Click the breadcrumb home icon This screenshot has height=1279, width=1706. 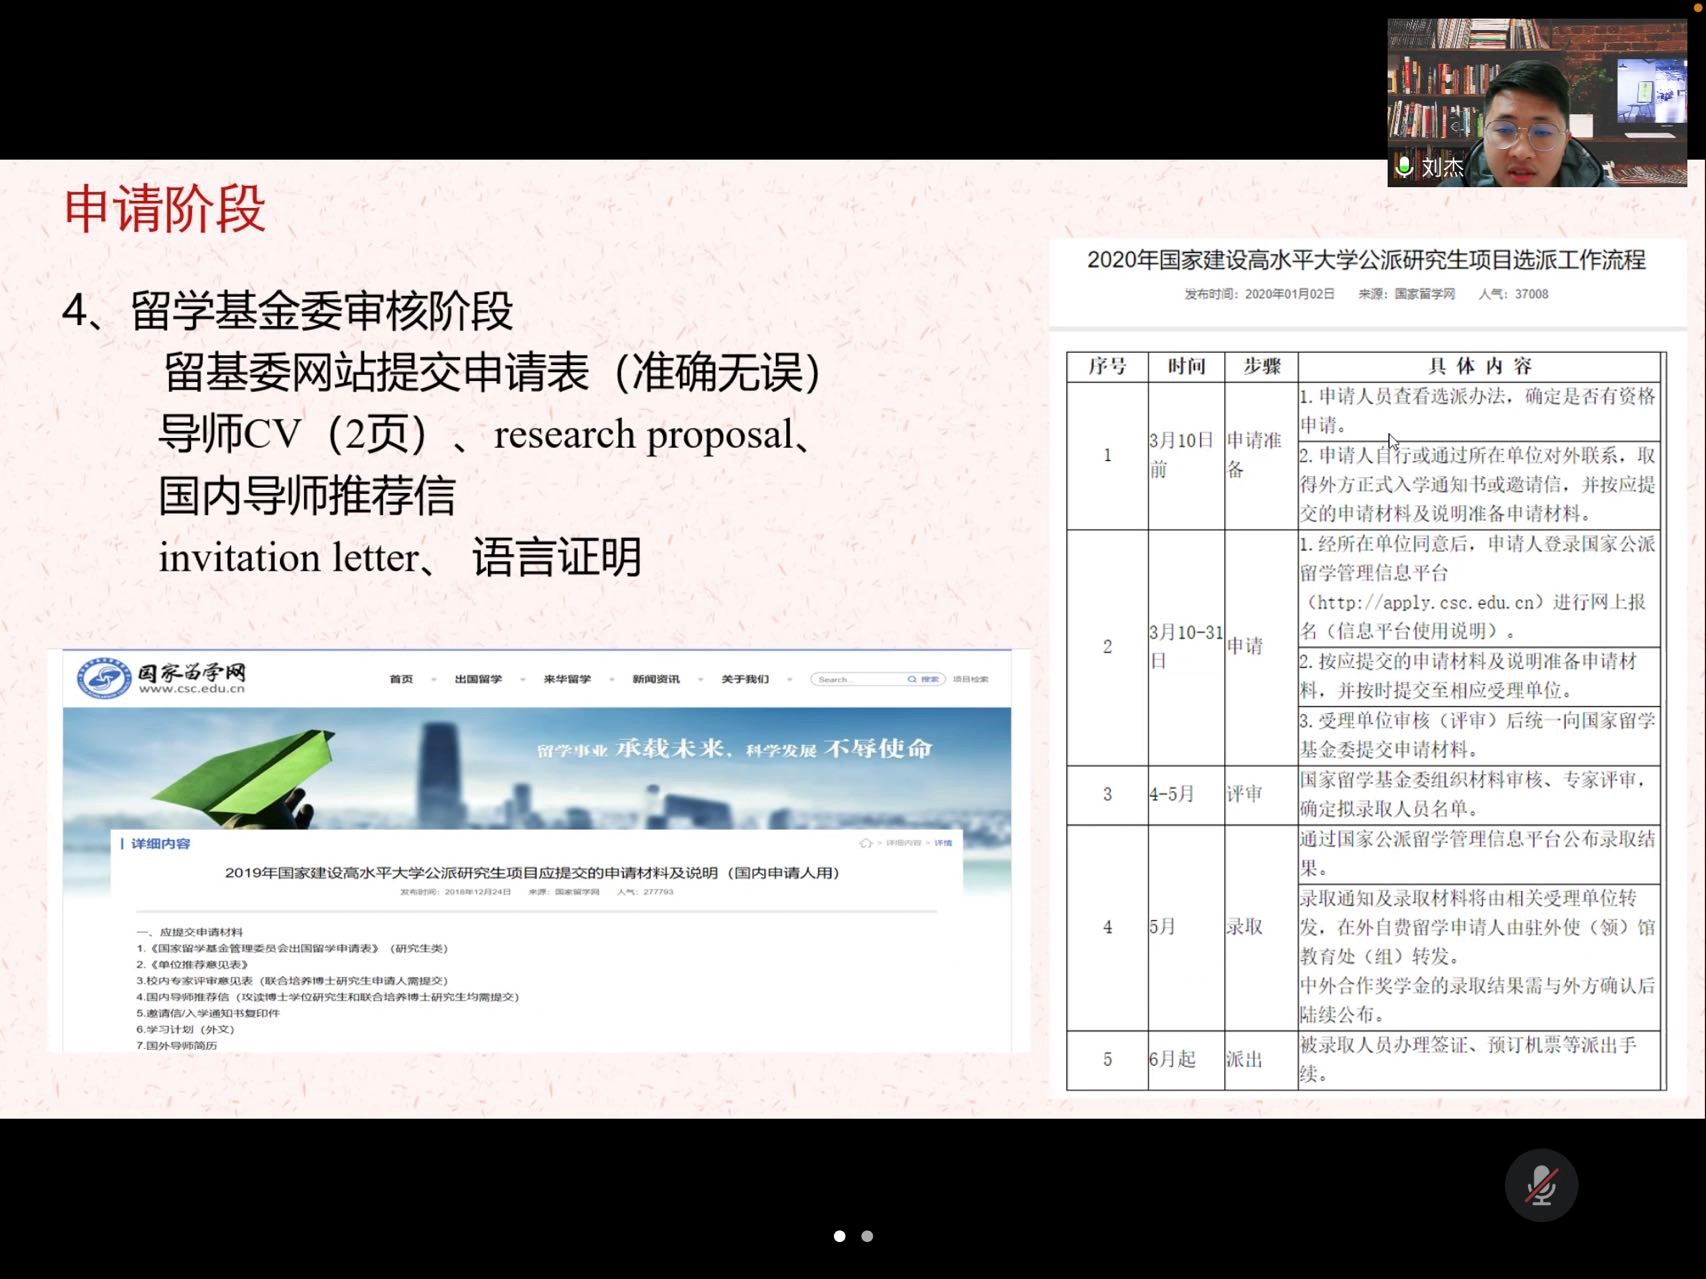[865, 843]
